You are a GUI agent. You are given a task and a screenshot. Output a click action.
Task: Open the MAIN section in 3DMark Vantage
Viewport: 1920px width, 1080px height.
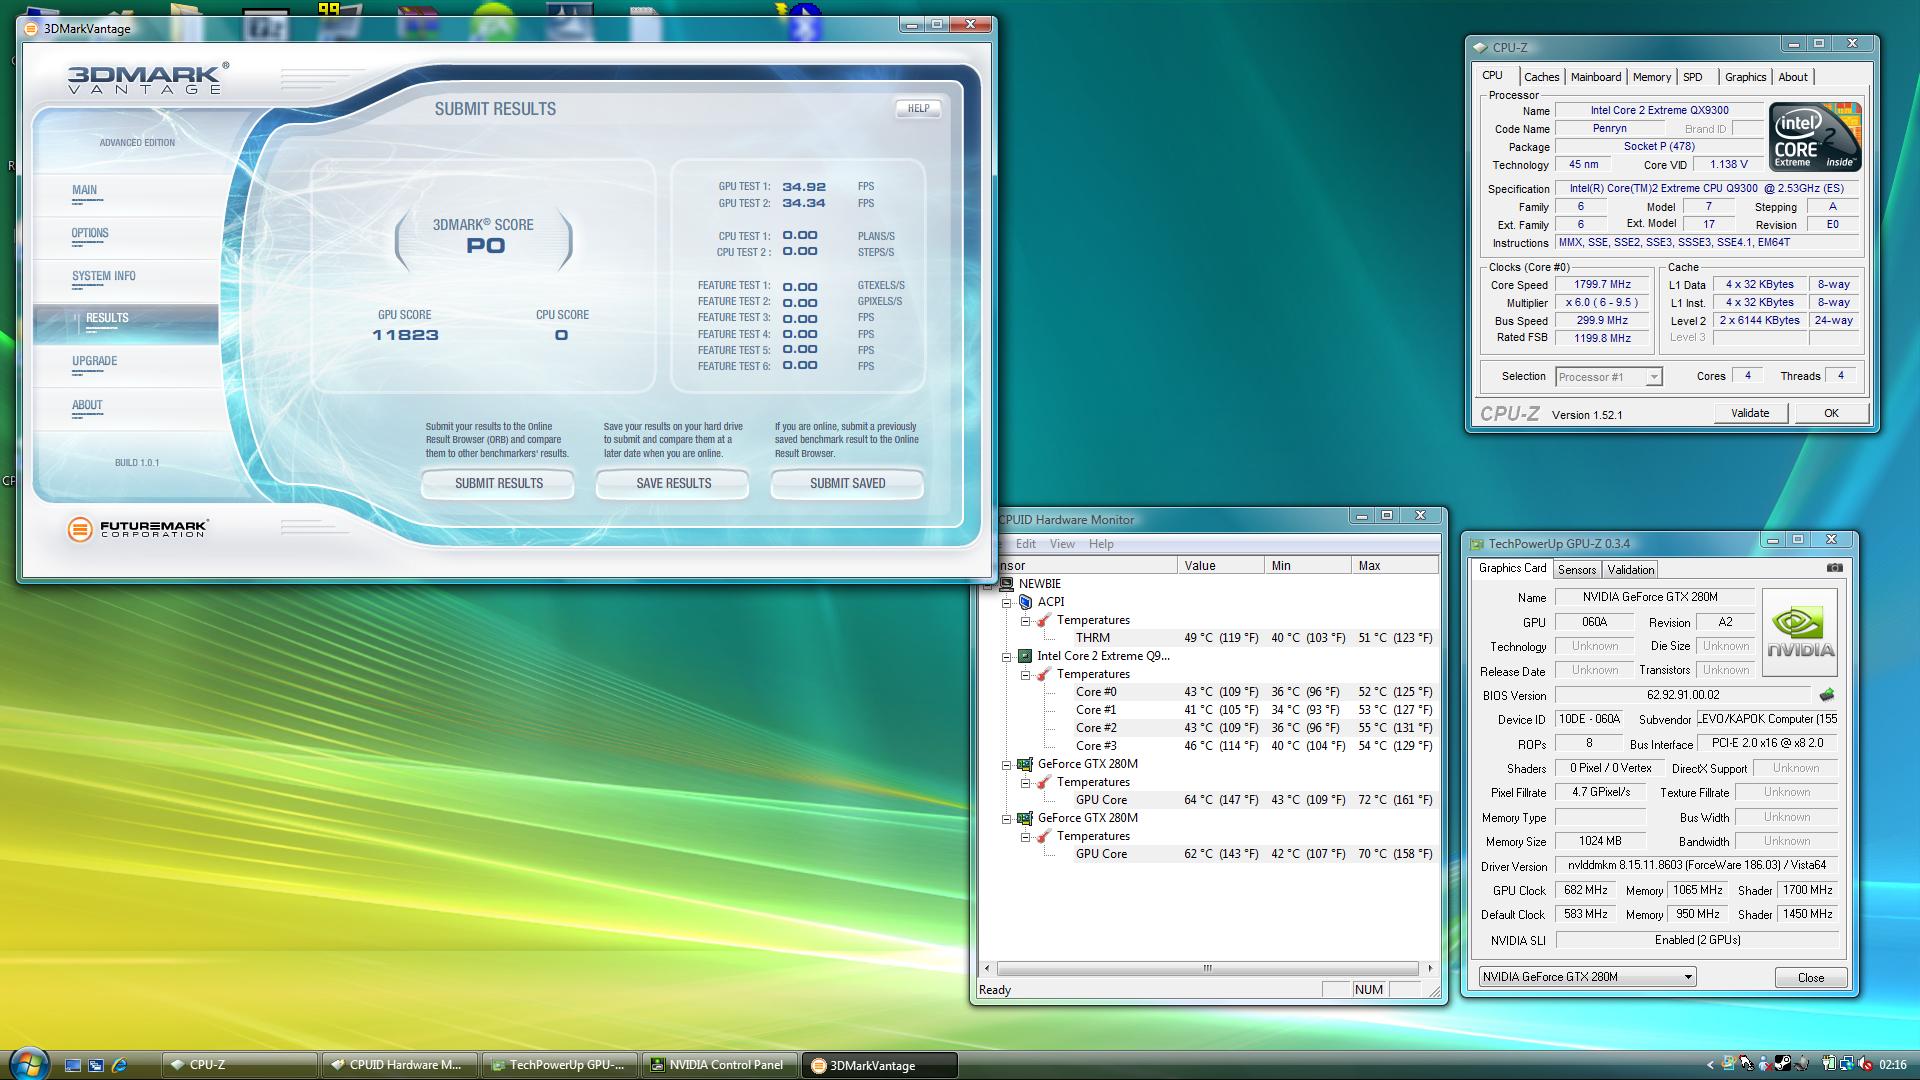coord(126,194)
